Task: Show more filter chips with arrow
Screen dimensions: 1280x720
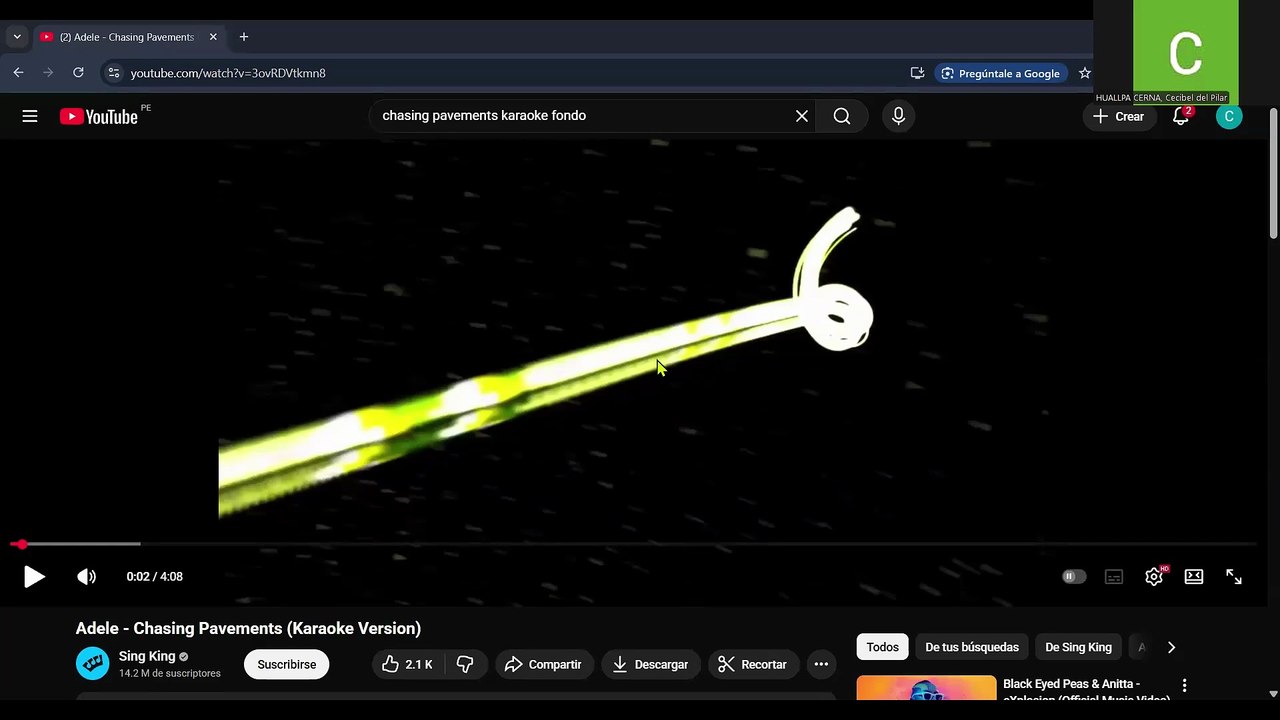Action: pos(1171,647)
